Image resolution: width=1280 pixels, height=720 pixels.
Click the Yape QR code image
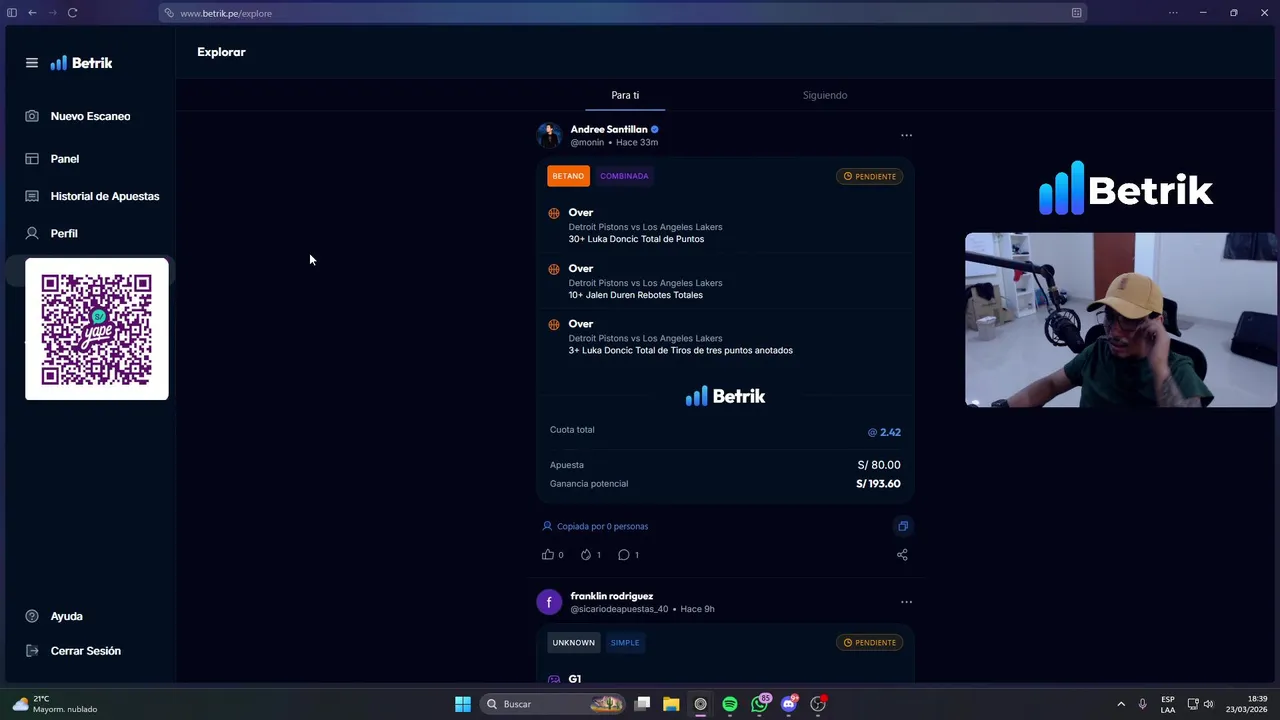pyautogui.click(x=97, y=329)
